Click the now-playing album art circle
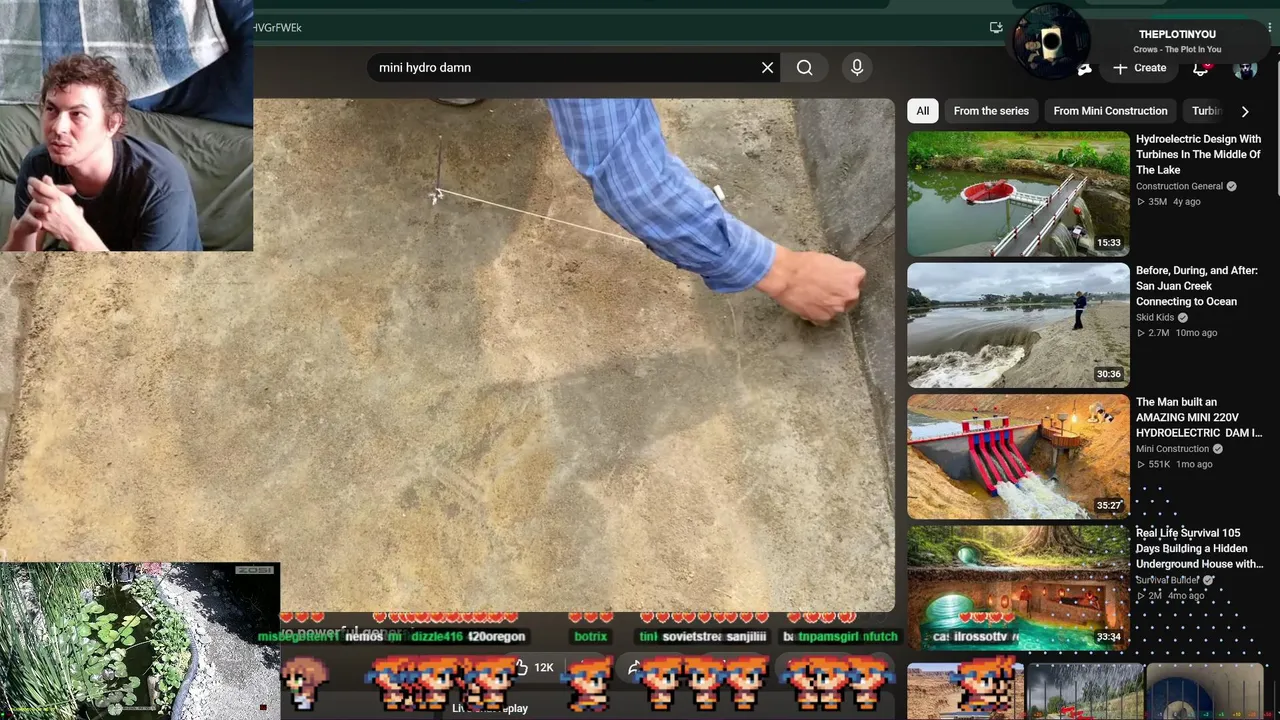Screen dimensions: 1280x720 click(1050, 41)
